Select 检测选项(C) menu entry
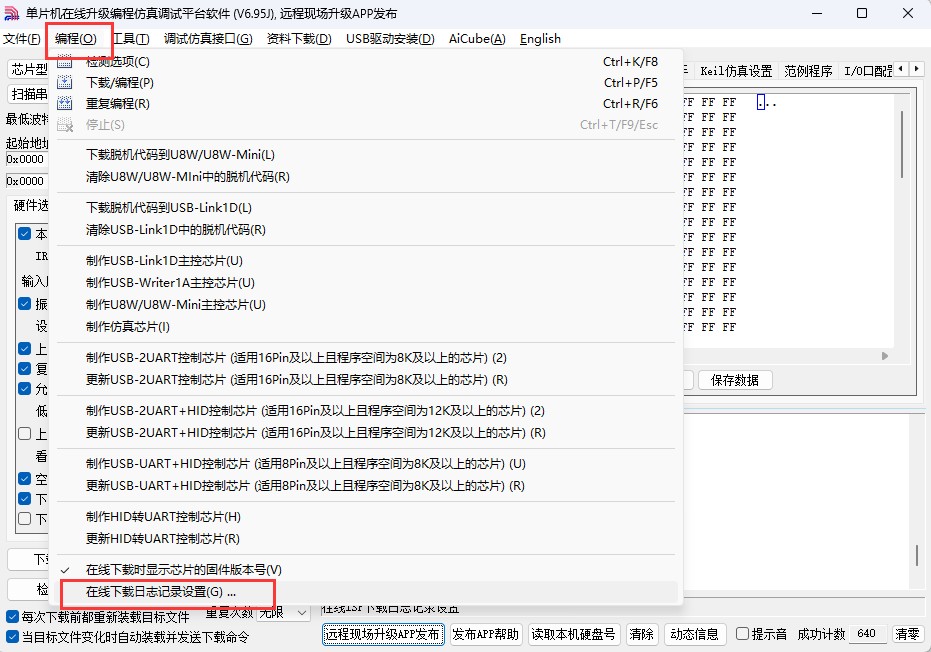This screenshot has width=931, height=652. click(366, 61)
